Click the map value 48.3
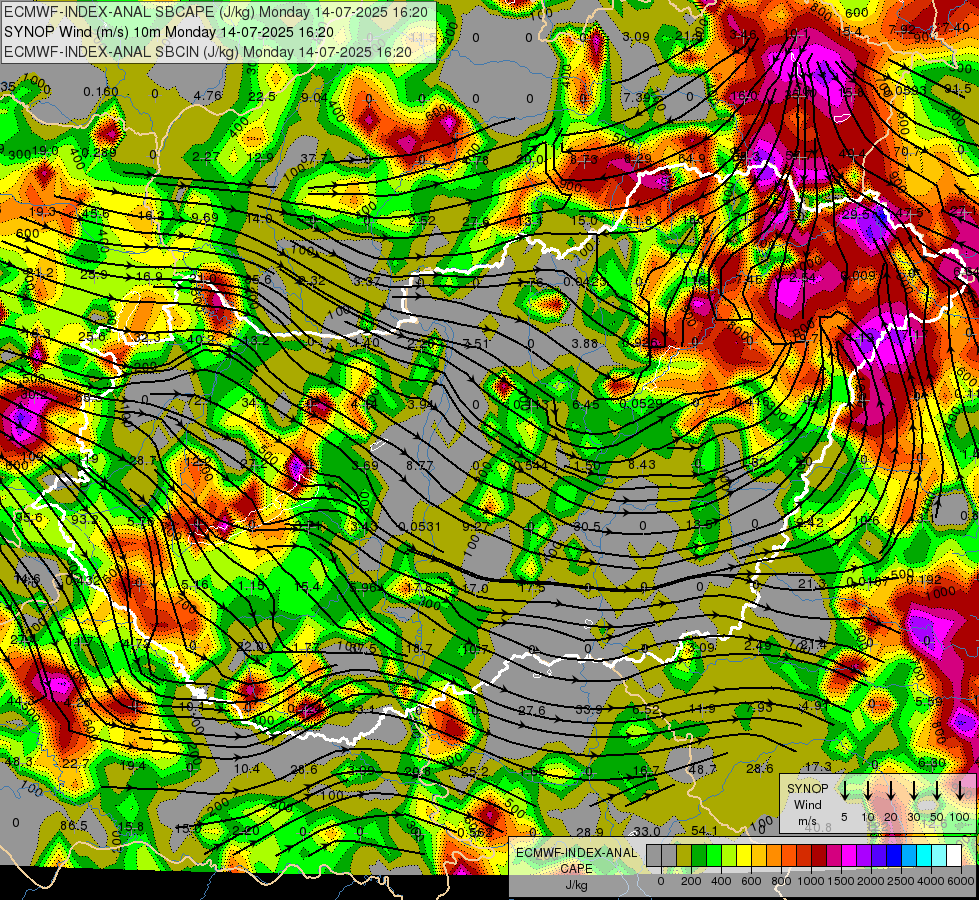The image size is (979, 900). coord(19,762)
